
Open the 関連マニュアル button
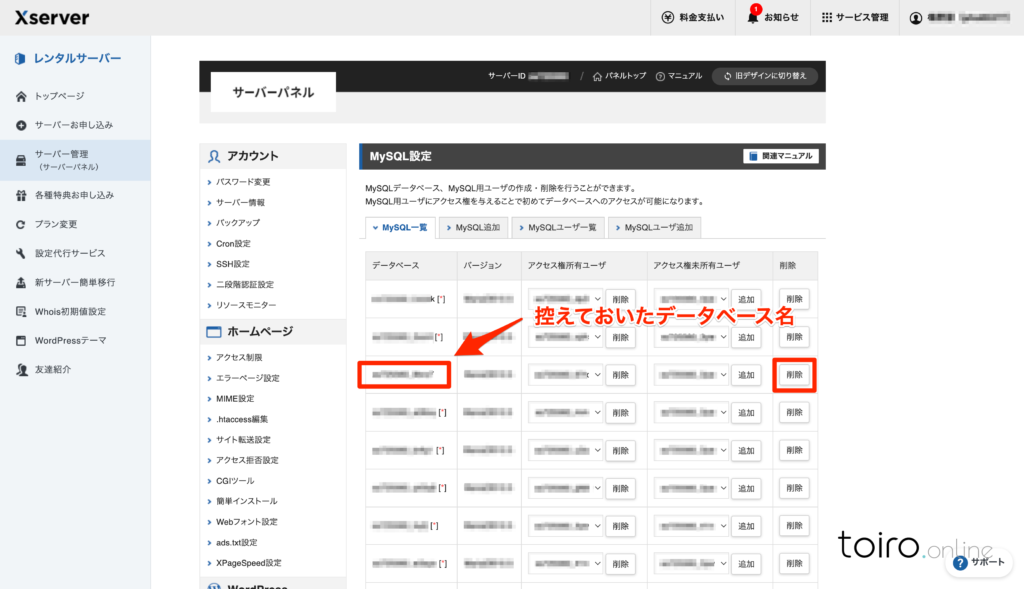point(781,156)
